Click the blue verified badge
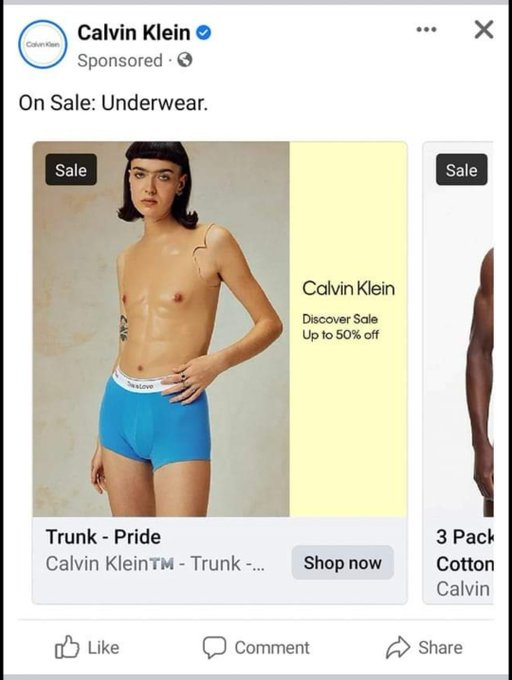This screenshot has height=680, width=512. click(204, 33)
